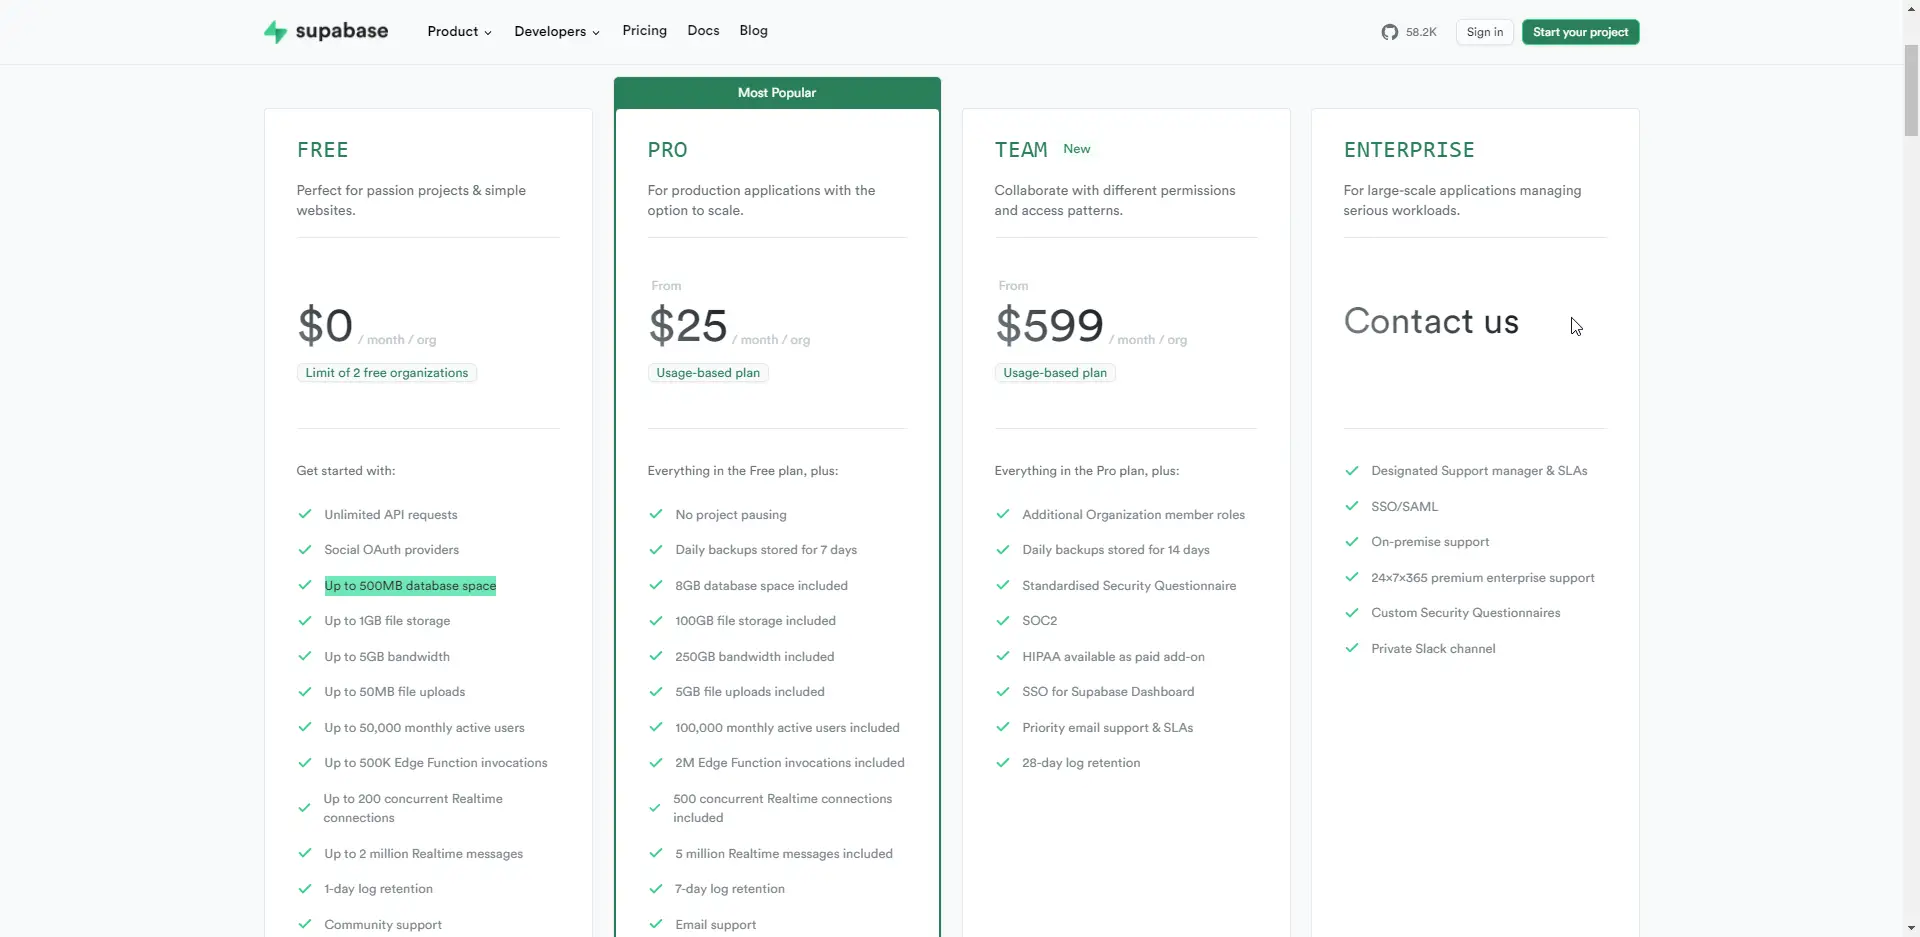Image resolution: width=1920 pixels, height=937 pixels.
Task: Click the scrollbar up arrow
Action: [1911, 8]
